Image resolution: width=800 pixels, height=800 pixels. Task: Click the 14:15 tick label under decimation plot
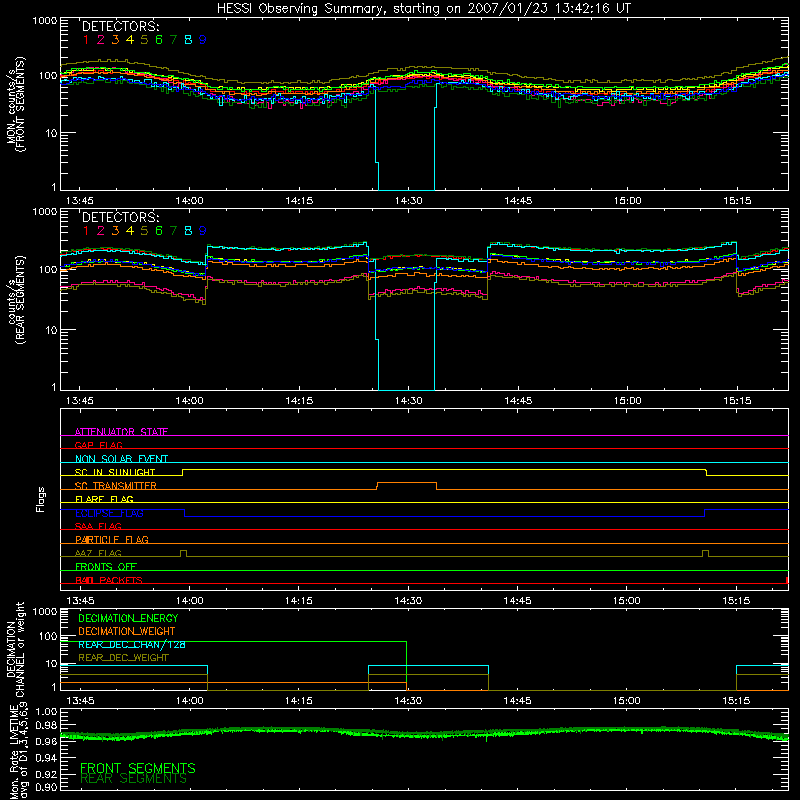(x=298, y=701)
